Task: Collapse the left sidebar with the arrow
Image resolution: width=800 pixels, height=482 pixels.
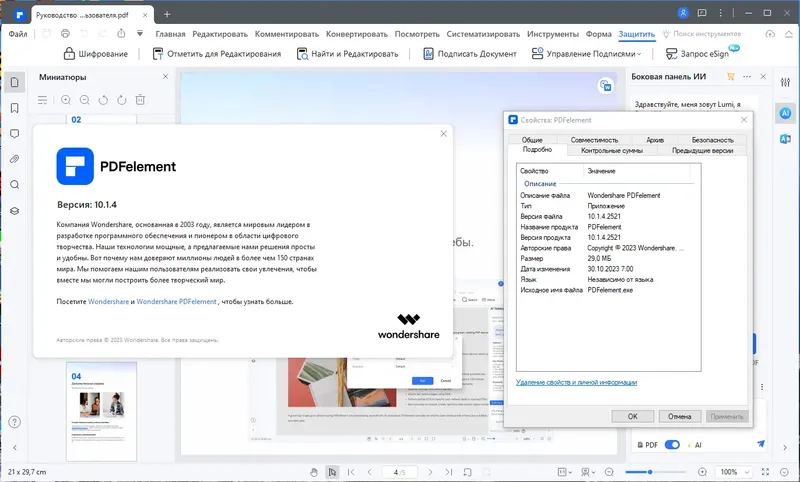Action: click(x=15, y=447)
